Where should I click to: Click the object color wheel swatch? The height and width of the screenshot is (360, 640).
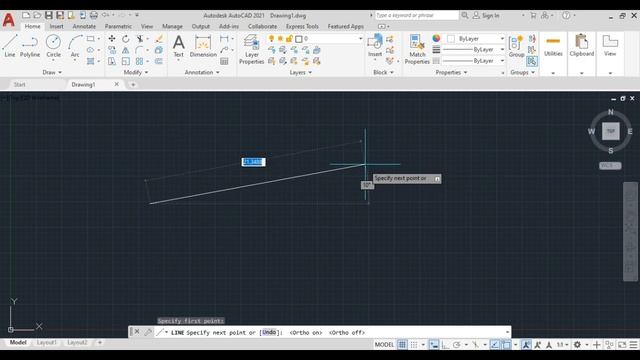click(x=436, y=39)
